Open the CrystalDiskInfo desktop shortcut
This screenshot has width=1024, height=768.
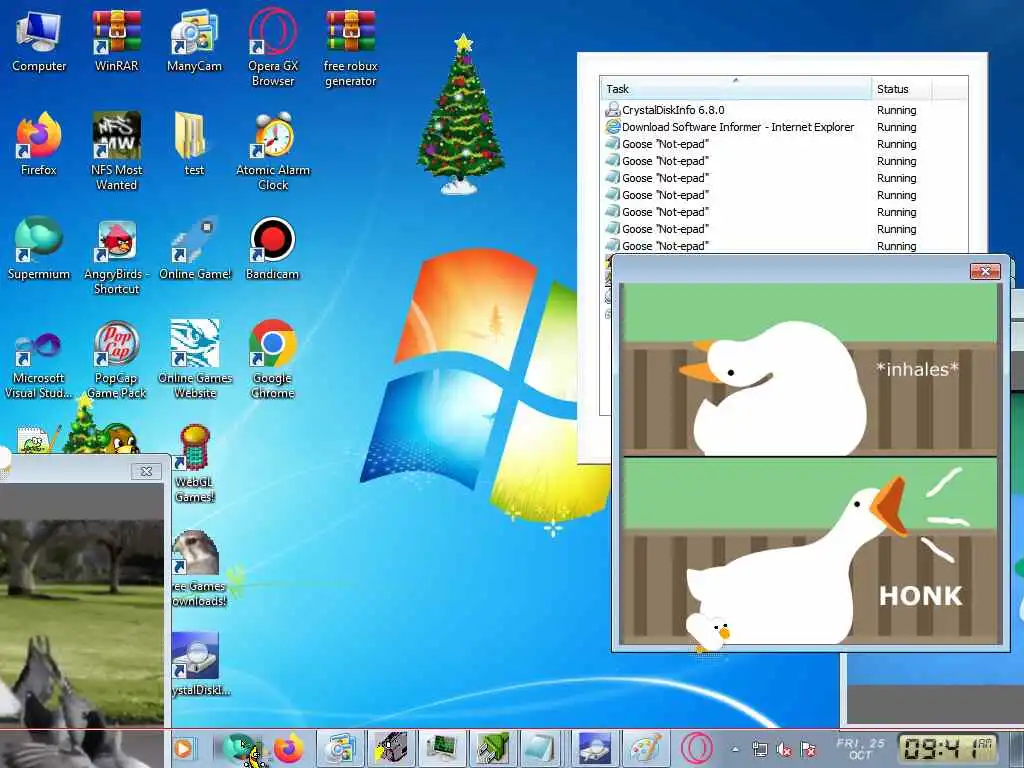pyautogui.click(x=199, y=664)
